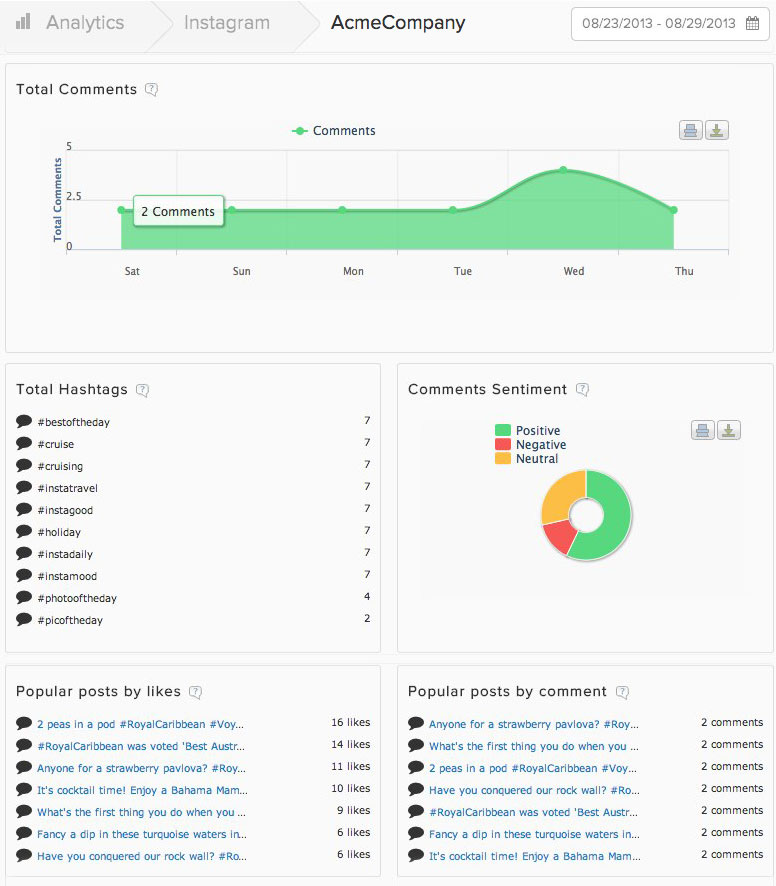Open the '2 peas in a pod' post with 16 likes
776x886 pixels.
140,724
